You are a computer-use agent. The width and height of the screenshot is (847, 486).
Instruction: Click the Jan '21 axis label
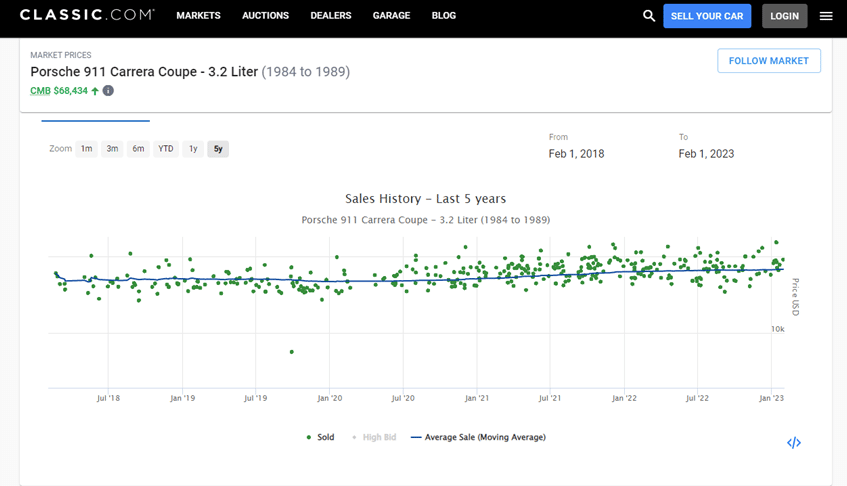point(477,398)
